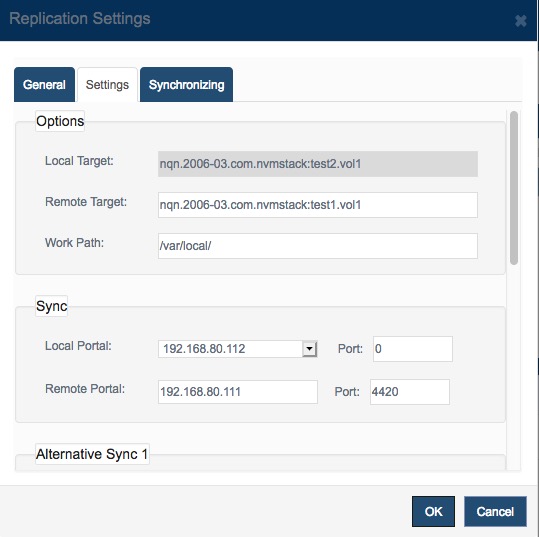Click the Alternative Sync 1 heading
539x537 pixels.
(x=92, y=454)
